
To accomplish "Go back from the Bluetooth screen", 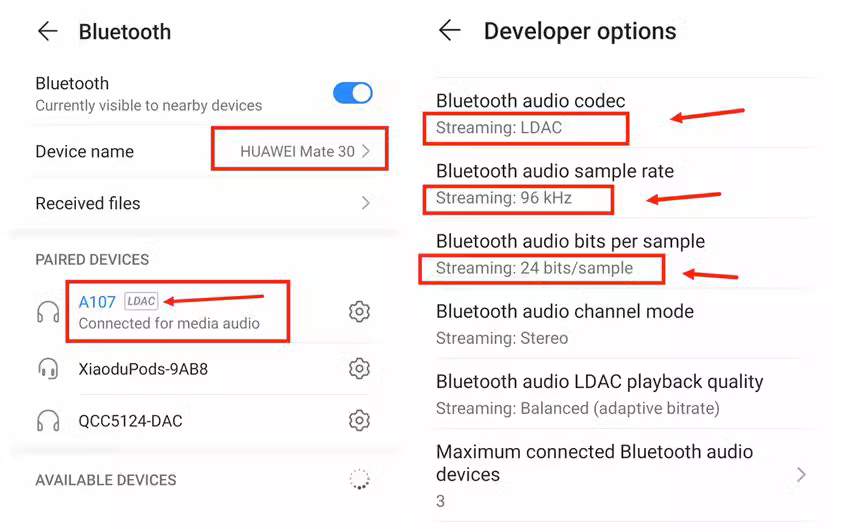I will click(x=48, y=31).
